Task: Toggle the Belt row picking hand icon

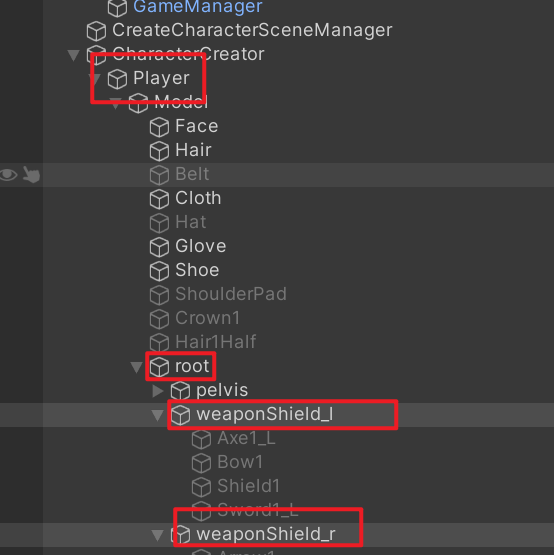Action: point(31,175)
